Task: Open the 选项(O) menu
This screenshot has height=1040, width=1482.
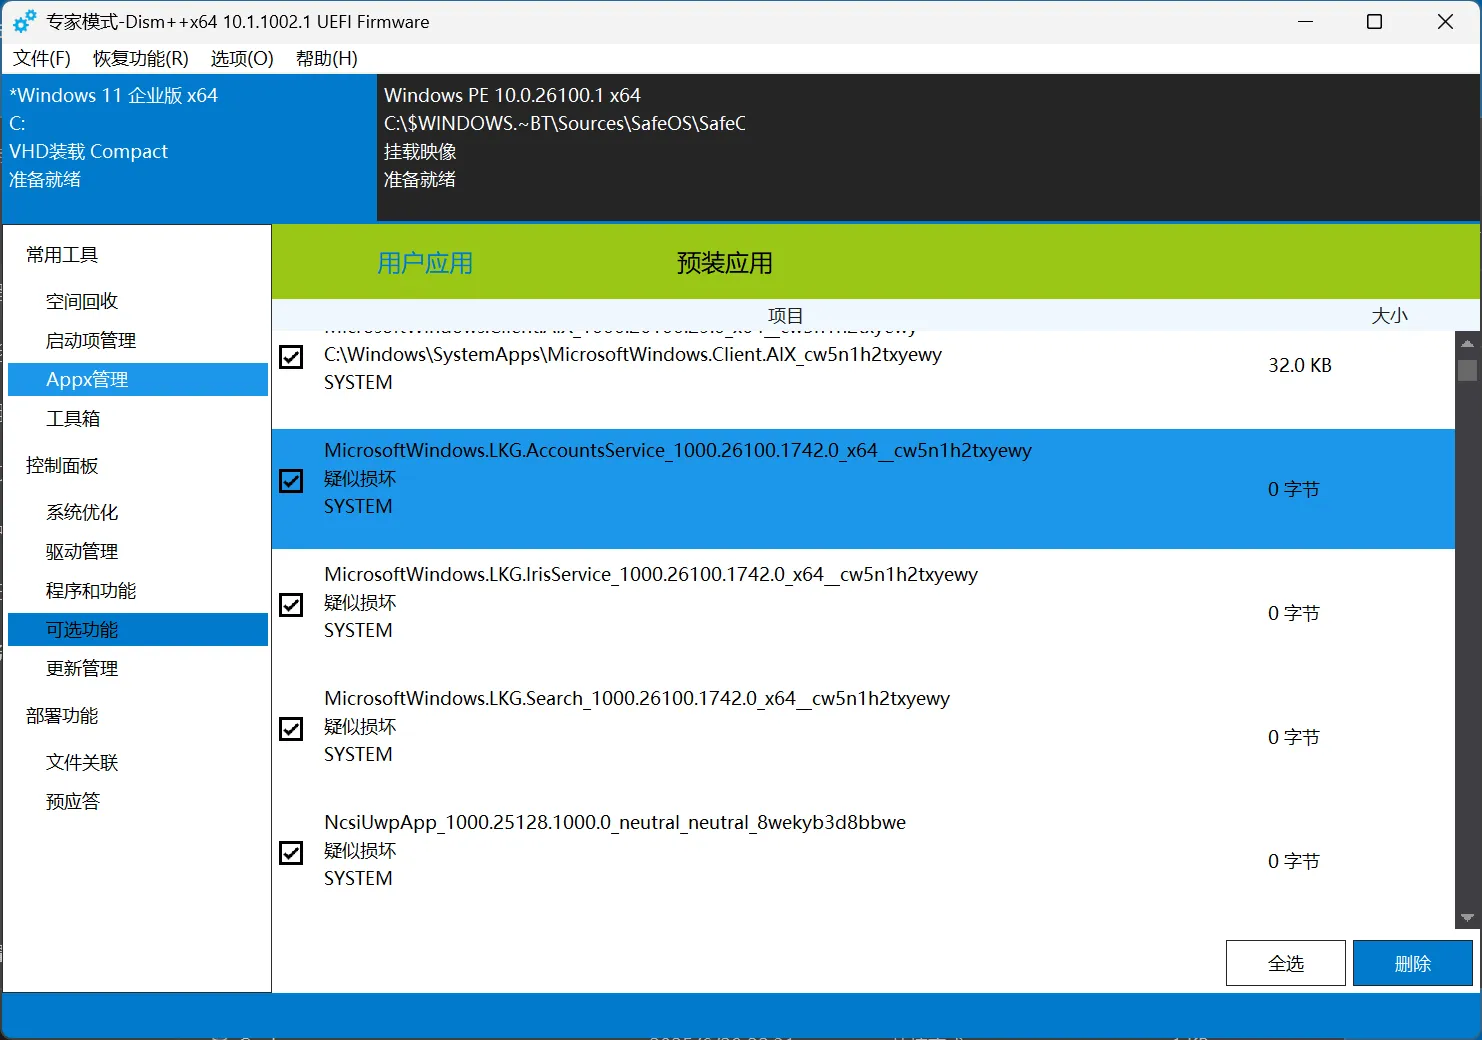Action: (x=242, y=59)
